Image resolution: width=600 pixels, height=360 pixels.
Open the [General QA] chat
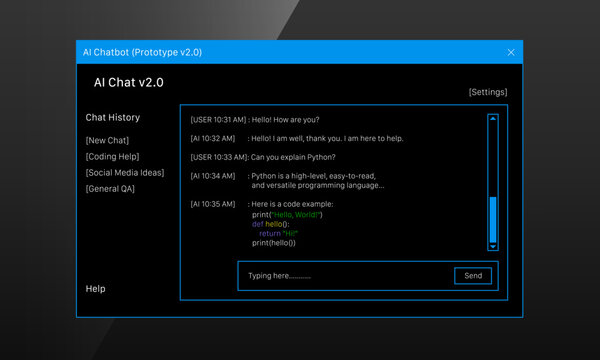tap(110, 189)
